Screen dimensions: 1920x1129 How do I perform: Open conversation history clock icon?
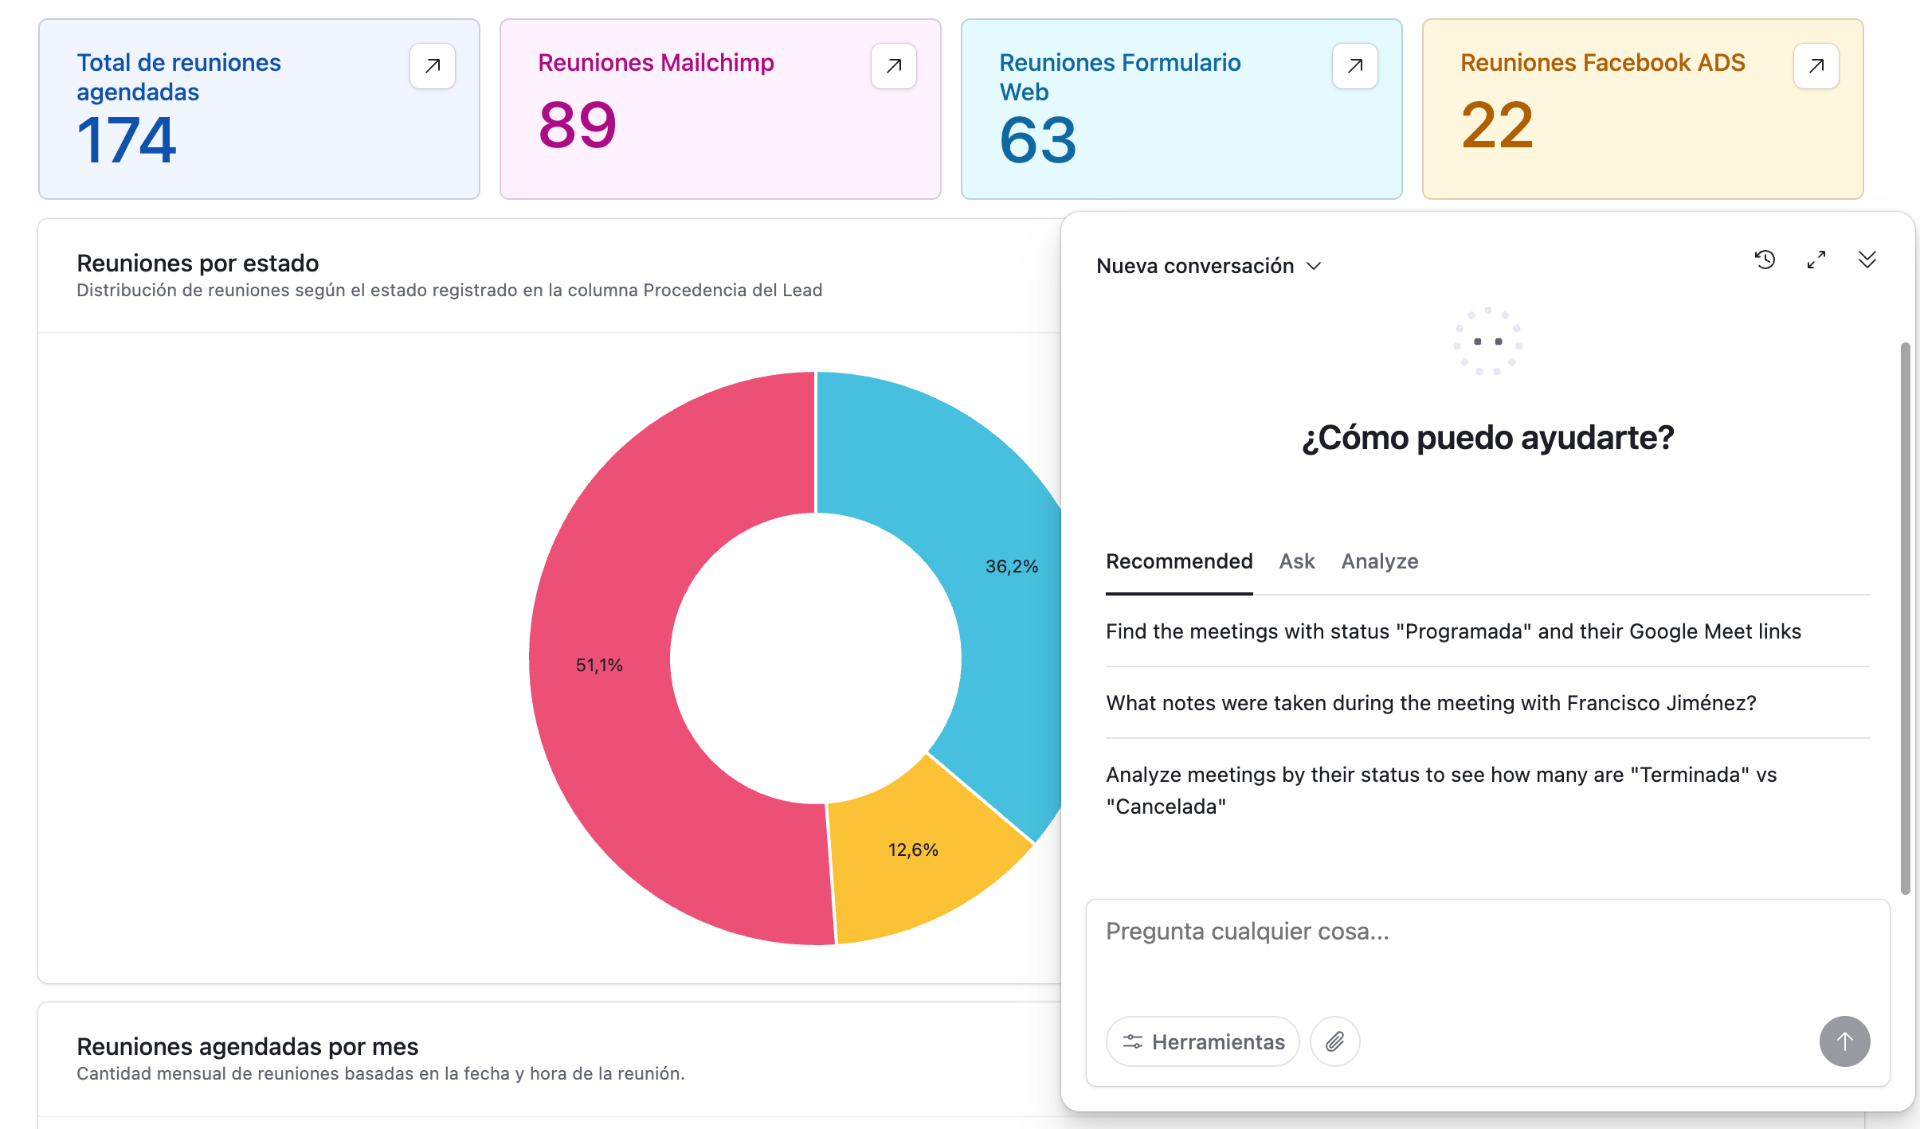click(1765, 260)
